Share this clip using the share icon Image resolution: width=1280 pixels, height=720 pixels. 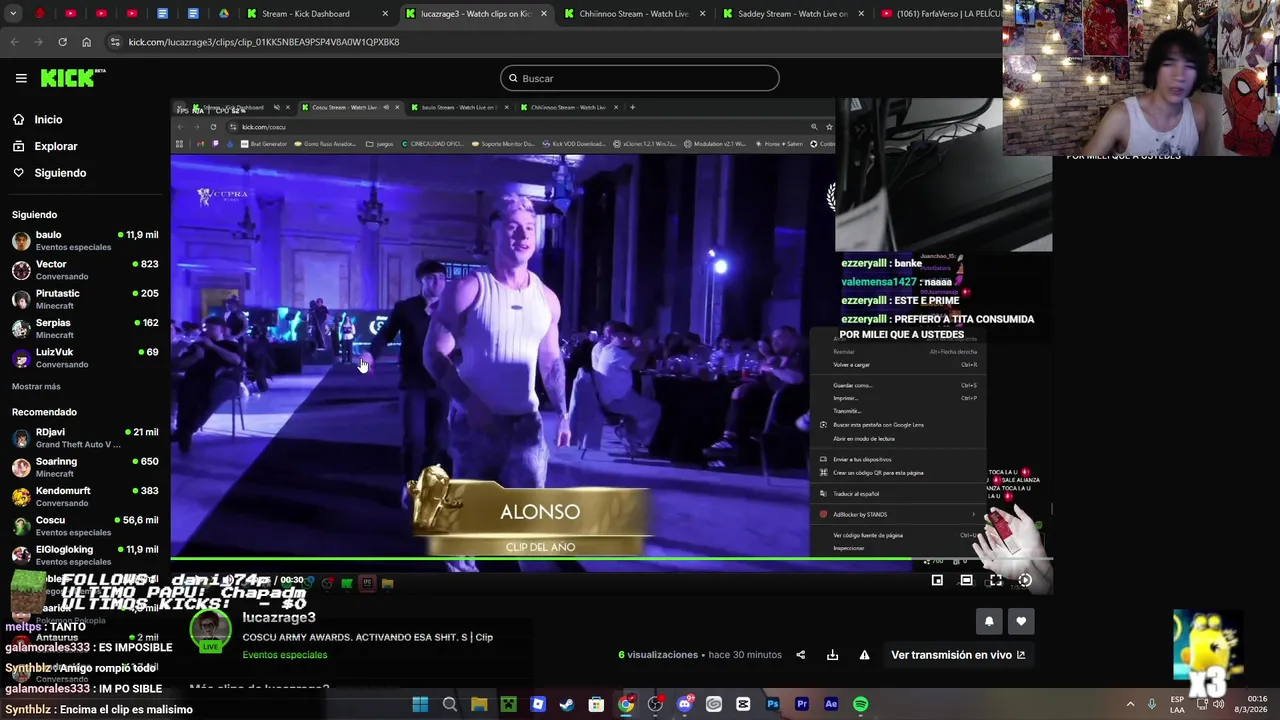(800, 655)
